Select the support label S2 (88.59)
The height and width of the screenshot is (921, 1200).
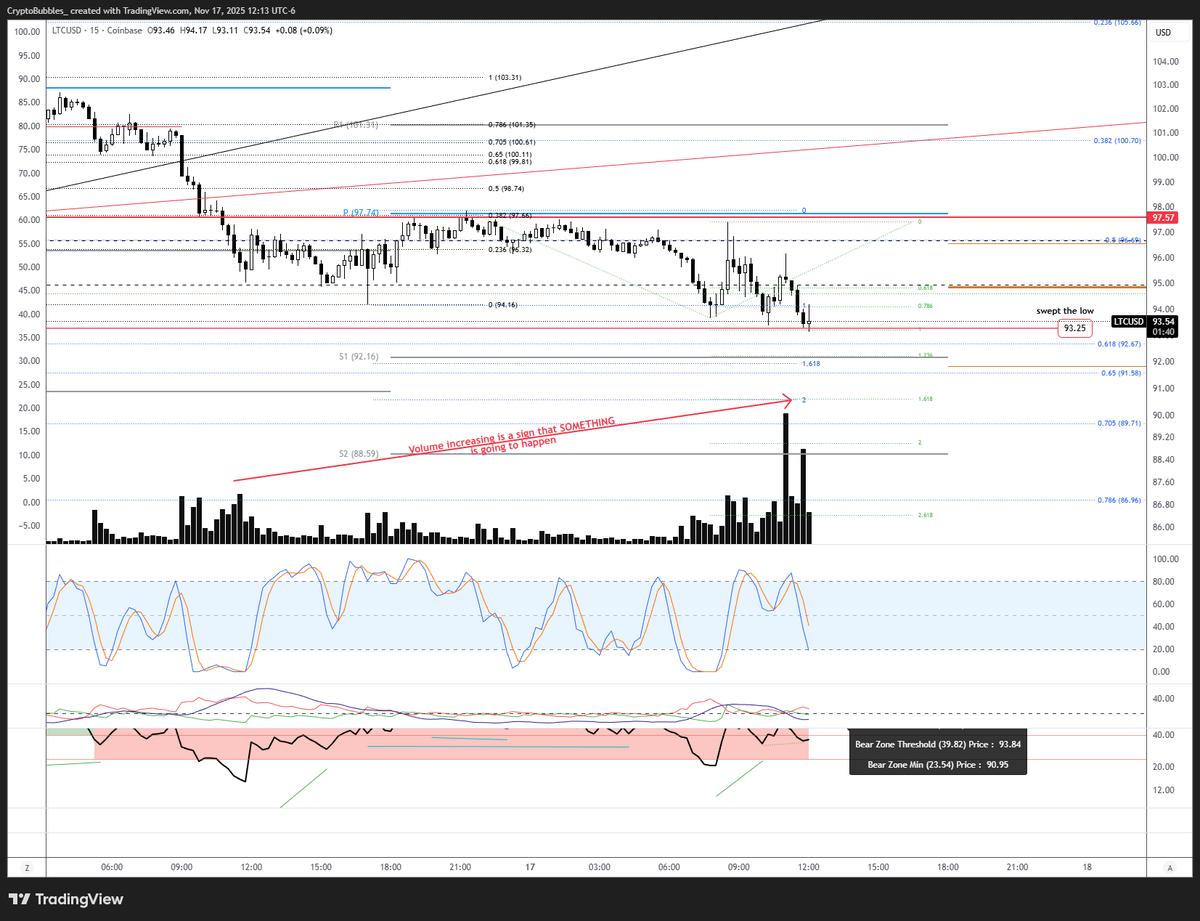point(358,454)
